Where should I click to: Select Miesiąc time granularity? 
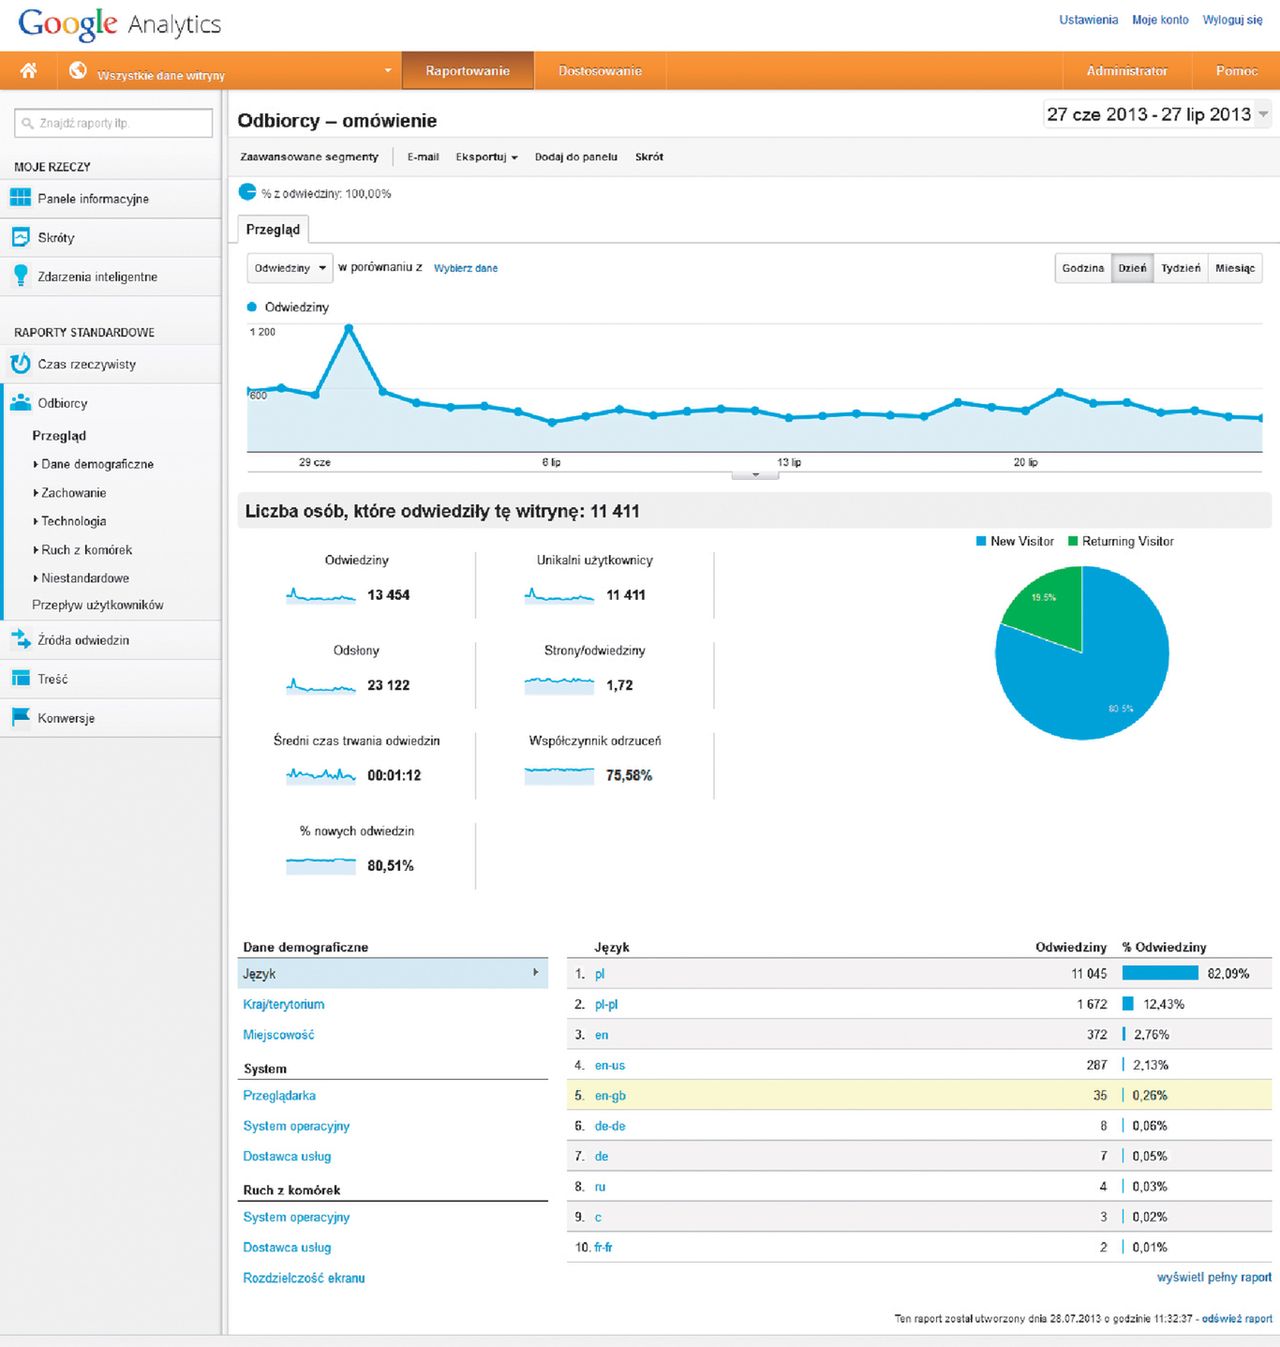point(1235,268)
